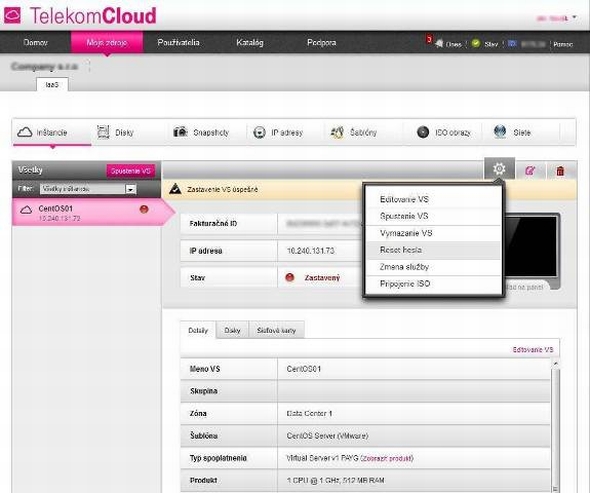The image size is (590, 493).
Task: Expand the company selector handle
Action: click(89, 66)
